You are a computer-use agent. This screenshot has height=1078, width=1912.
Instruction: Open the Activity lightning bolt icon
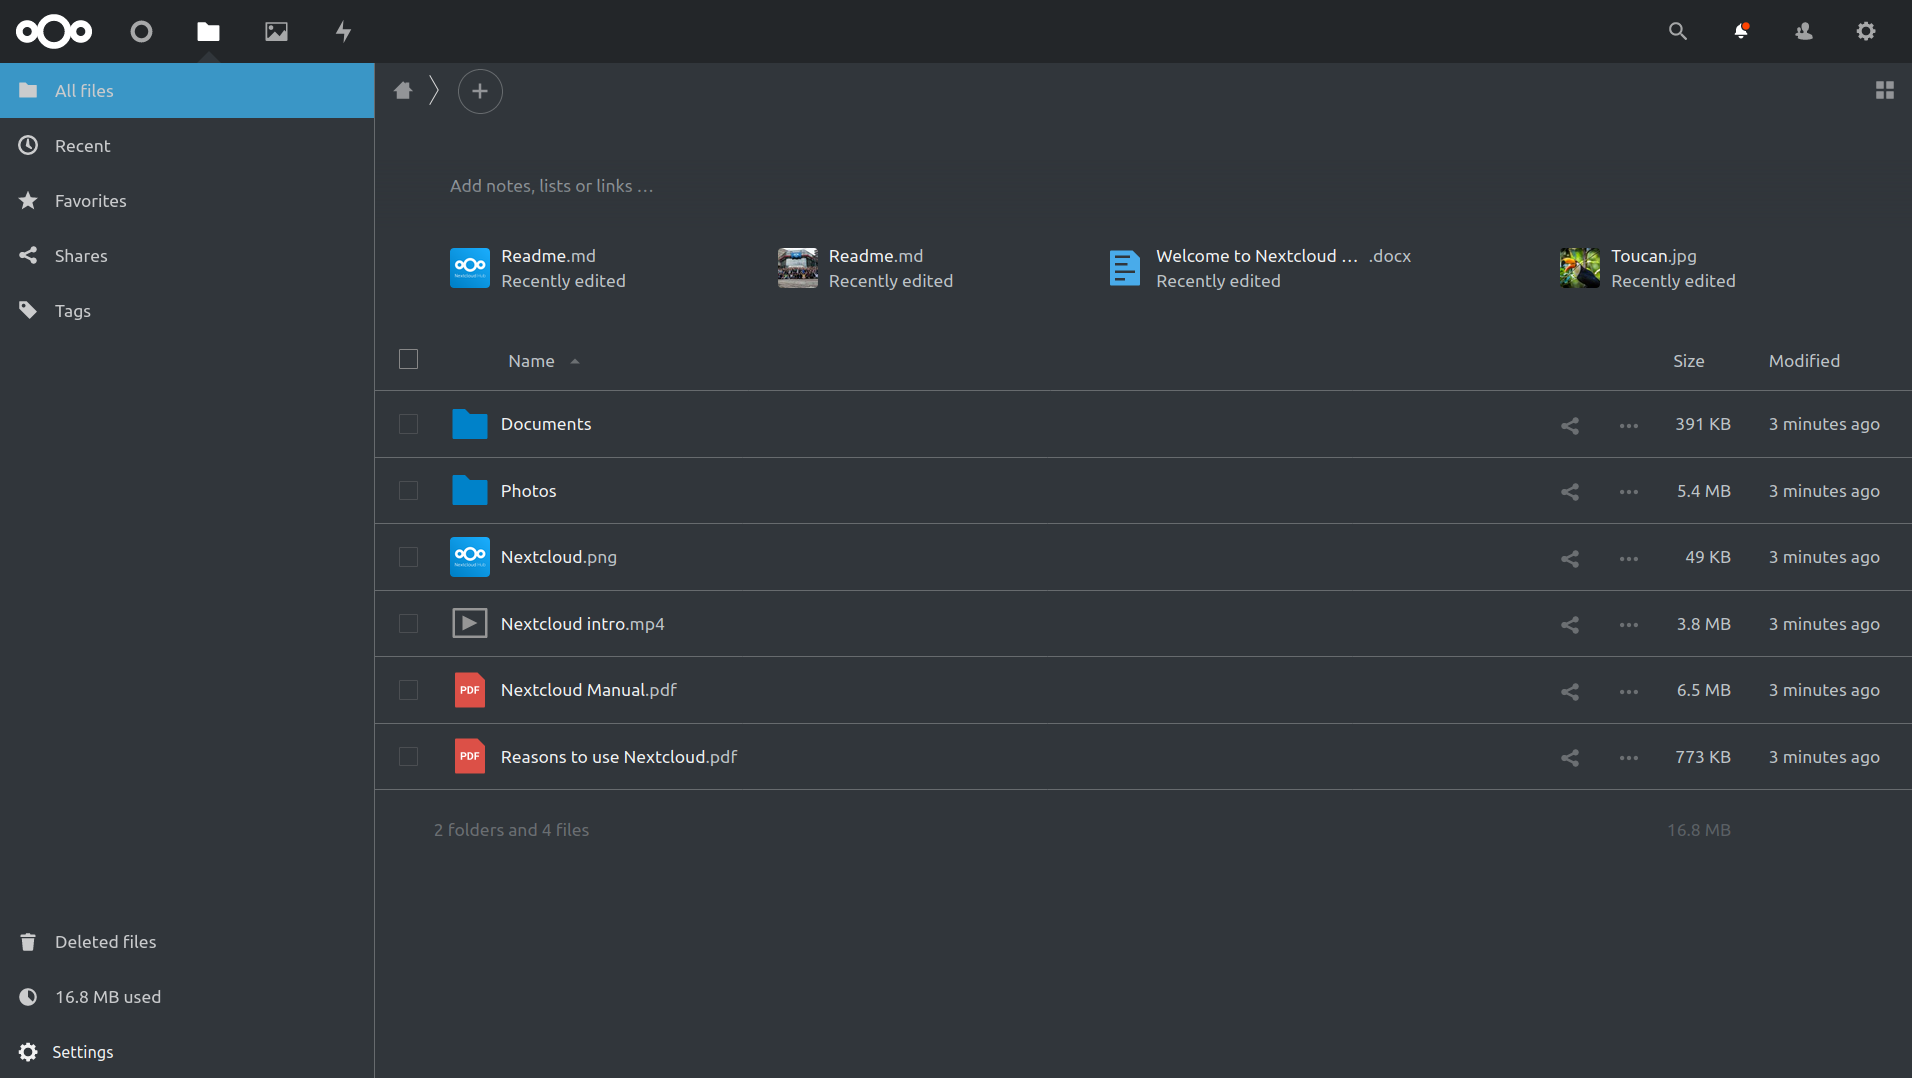pyautogui.click(x=343, y=31)
